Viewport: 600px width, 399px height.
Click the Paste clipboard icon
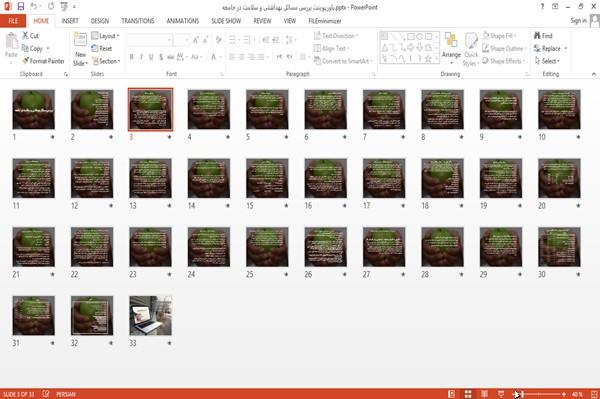tap(11, 41)
